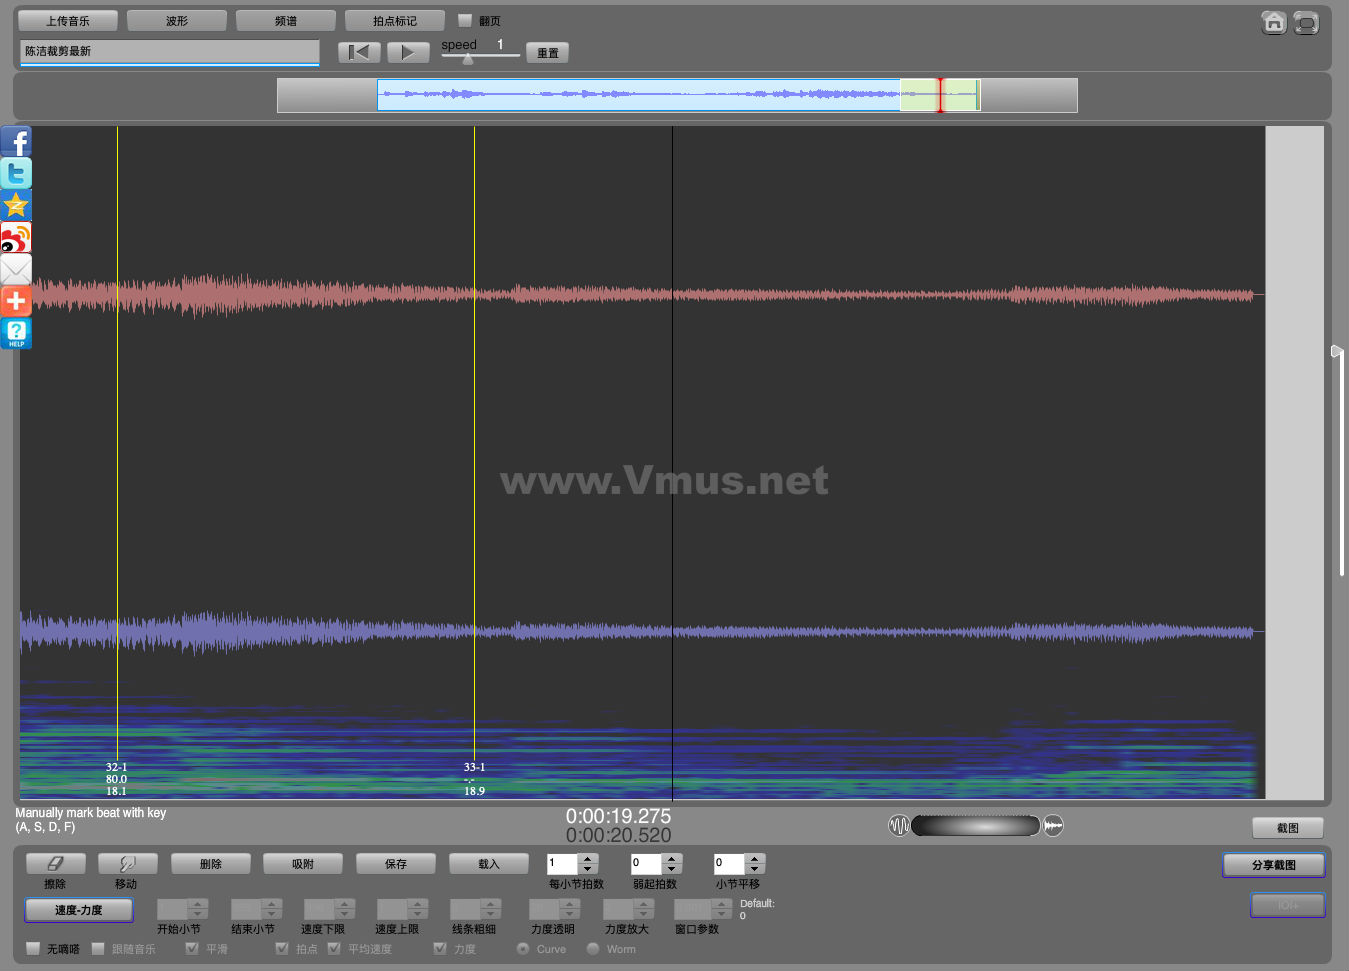Open Weibo share icon

pyautogui.click(x=16, y=238)
